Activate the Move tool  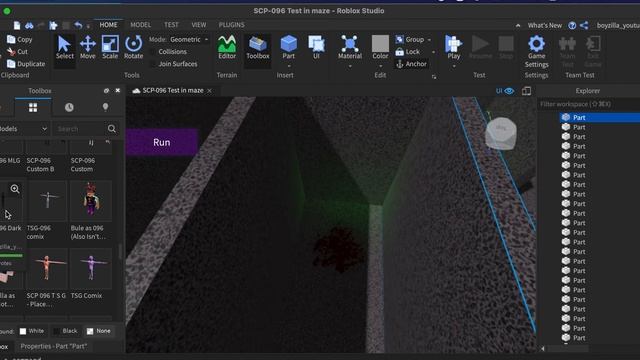tap(87, 48)
